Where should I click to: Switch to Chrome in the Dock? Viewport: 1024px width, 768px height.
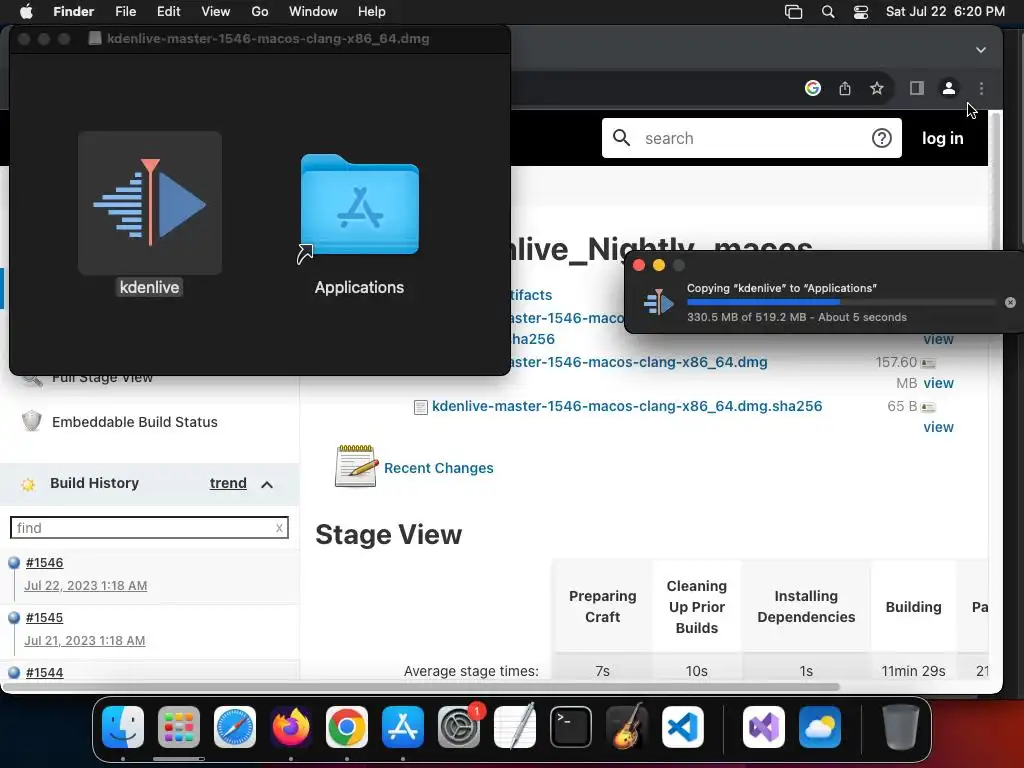[x=347, y=727]
